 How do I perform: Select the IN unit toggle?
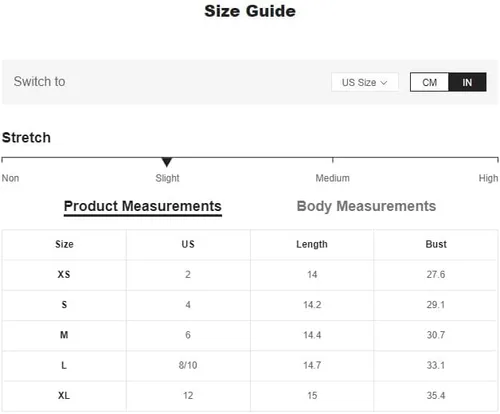467,82
